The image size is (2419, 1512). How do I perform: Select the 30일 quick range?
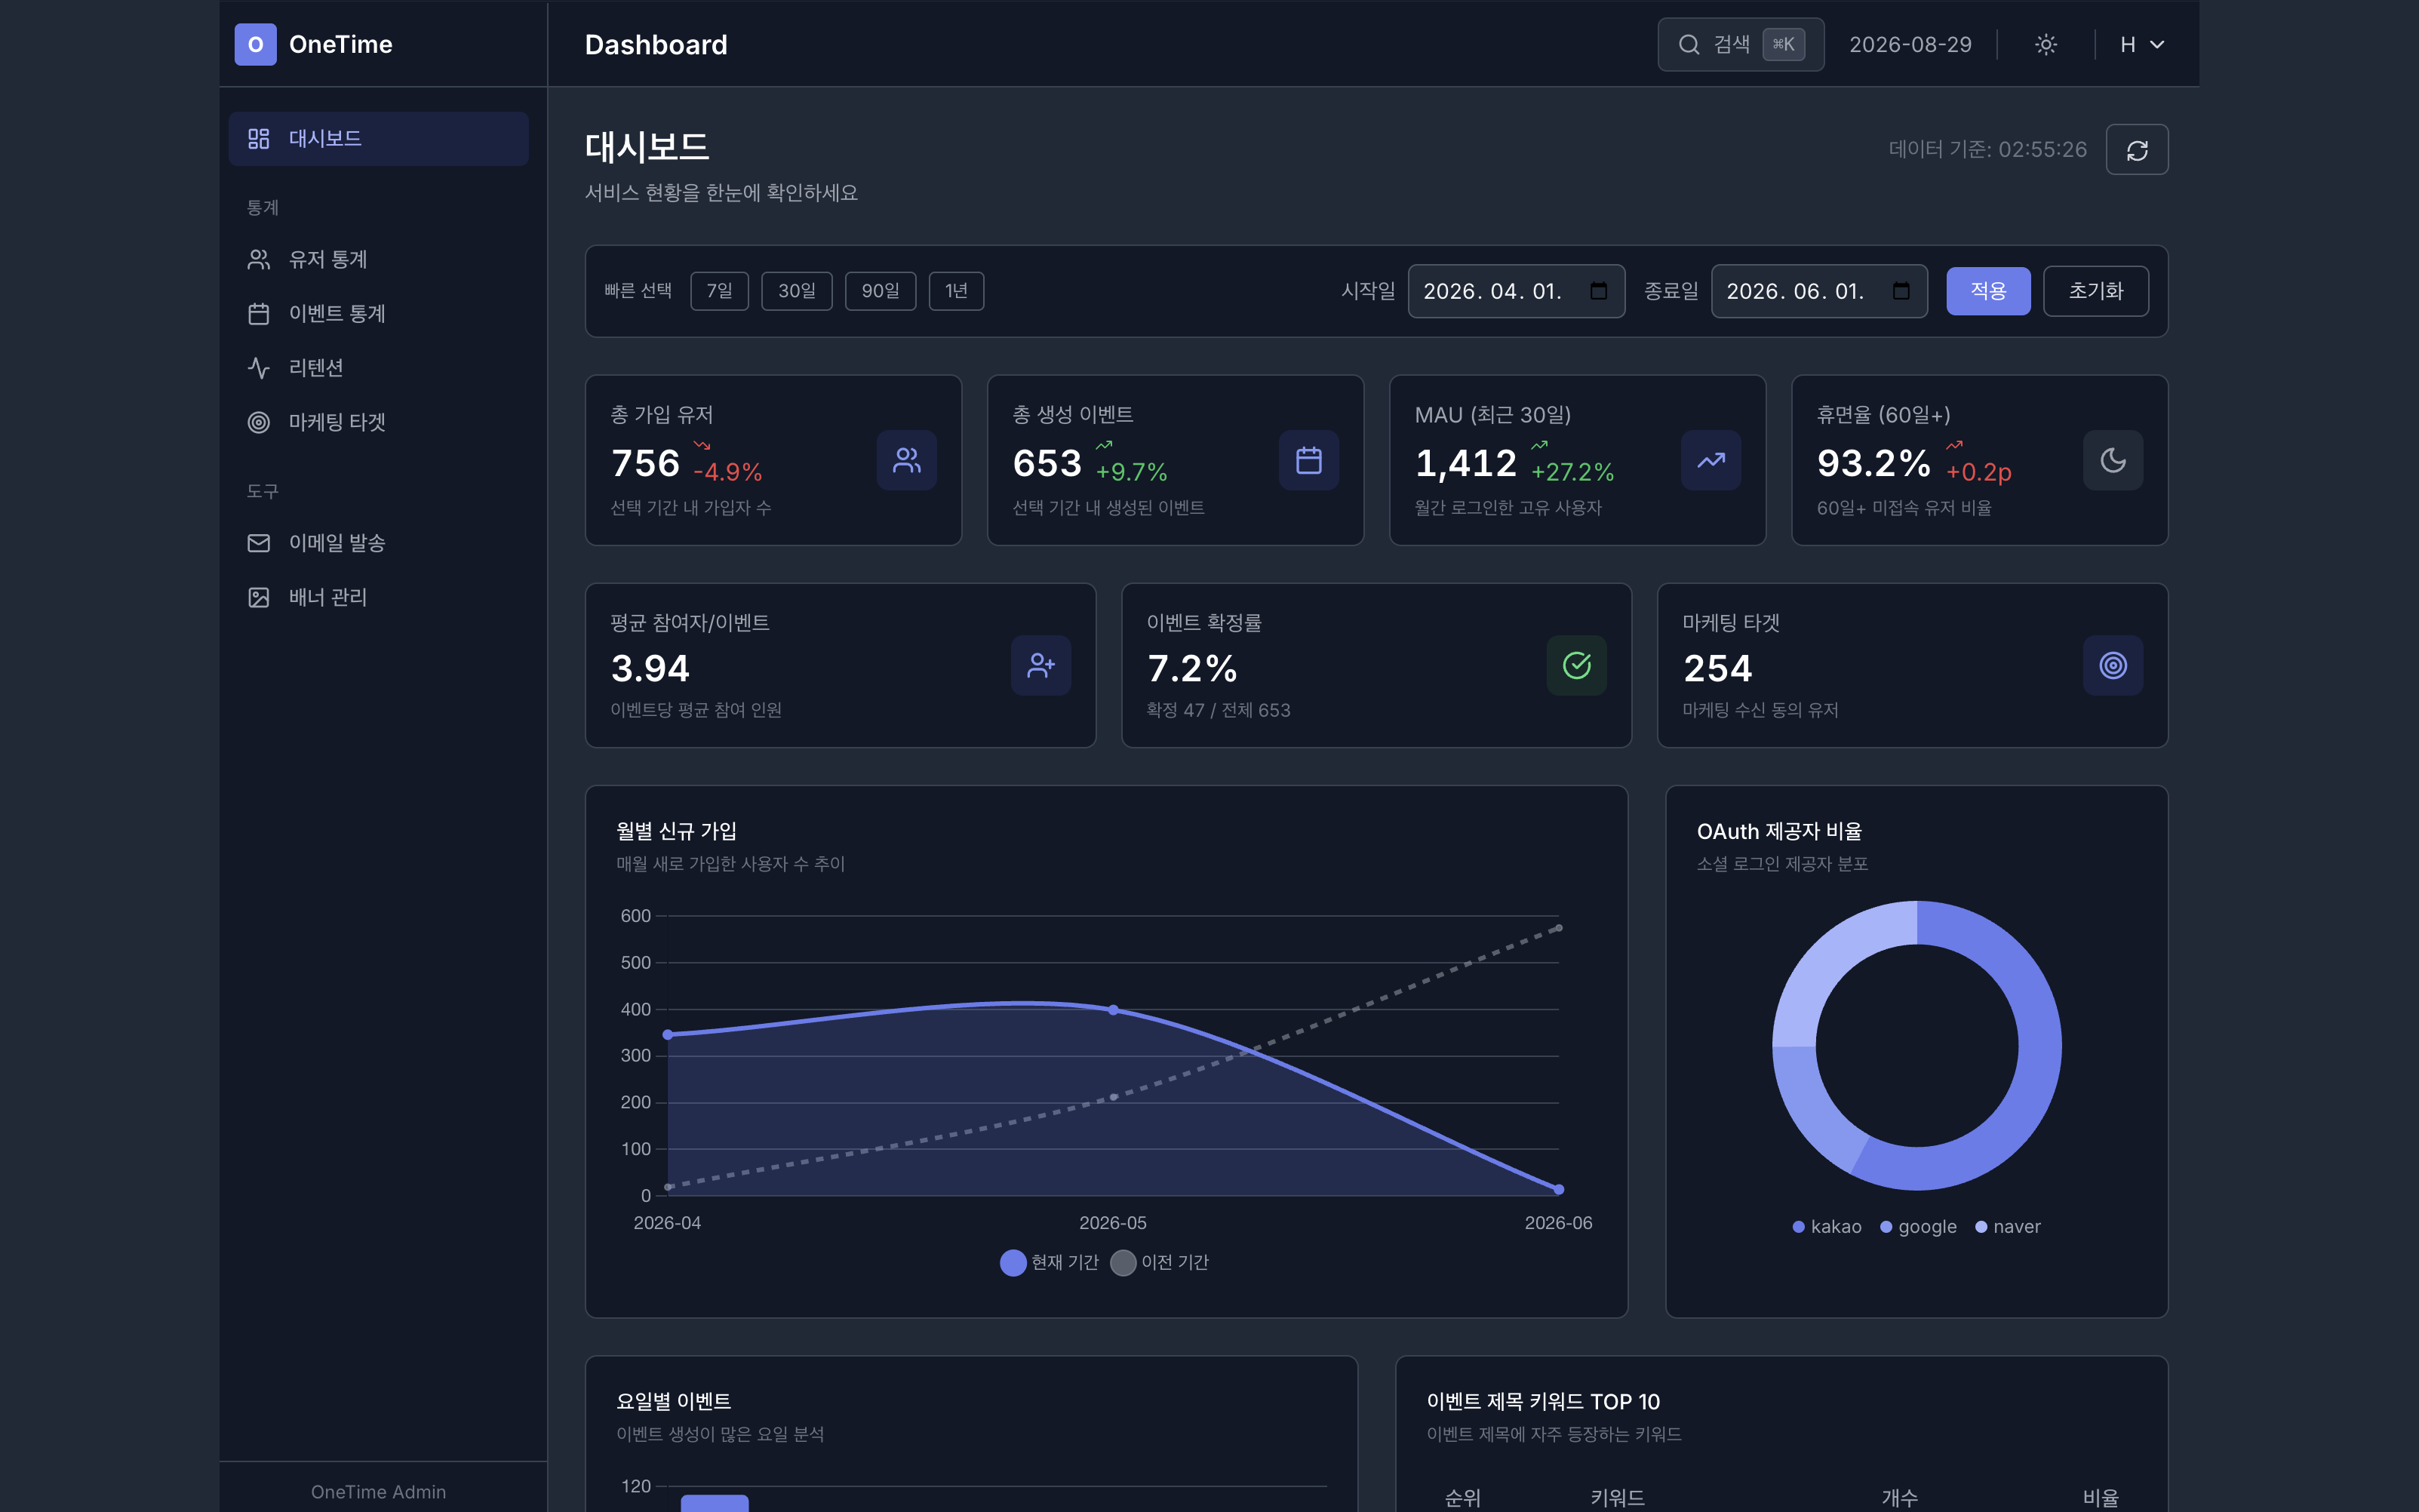click(x=797, y=291)
